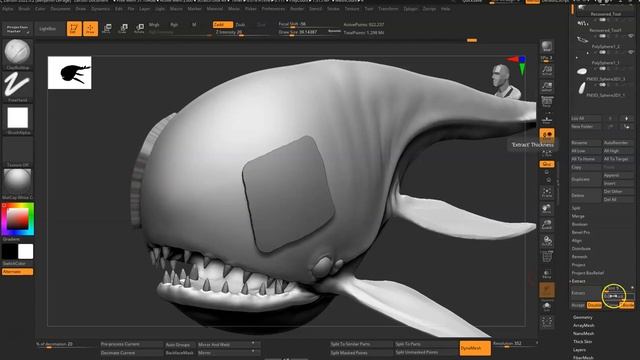640x360 pixels.
Task: Expand the Remesh section
Action: point(580,257)
